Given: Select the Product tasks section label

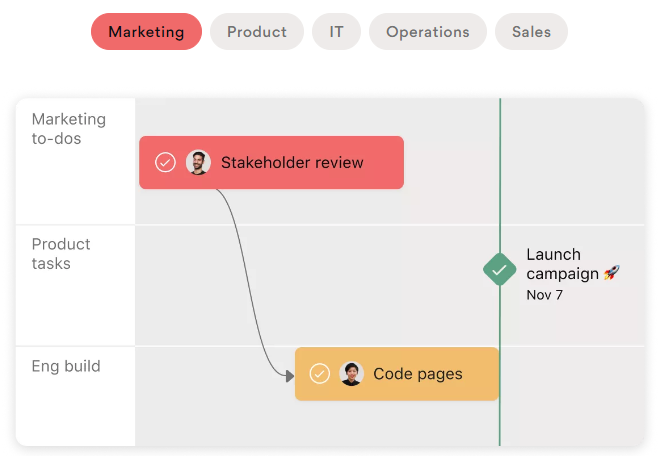Looking at the screenshot, I should pos(61,254).
